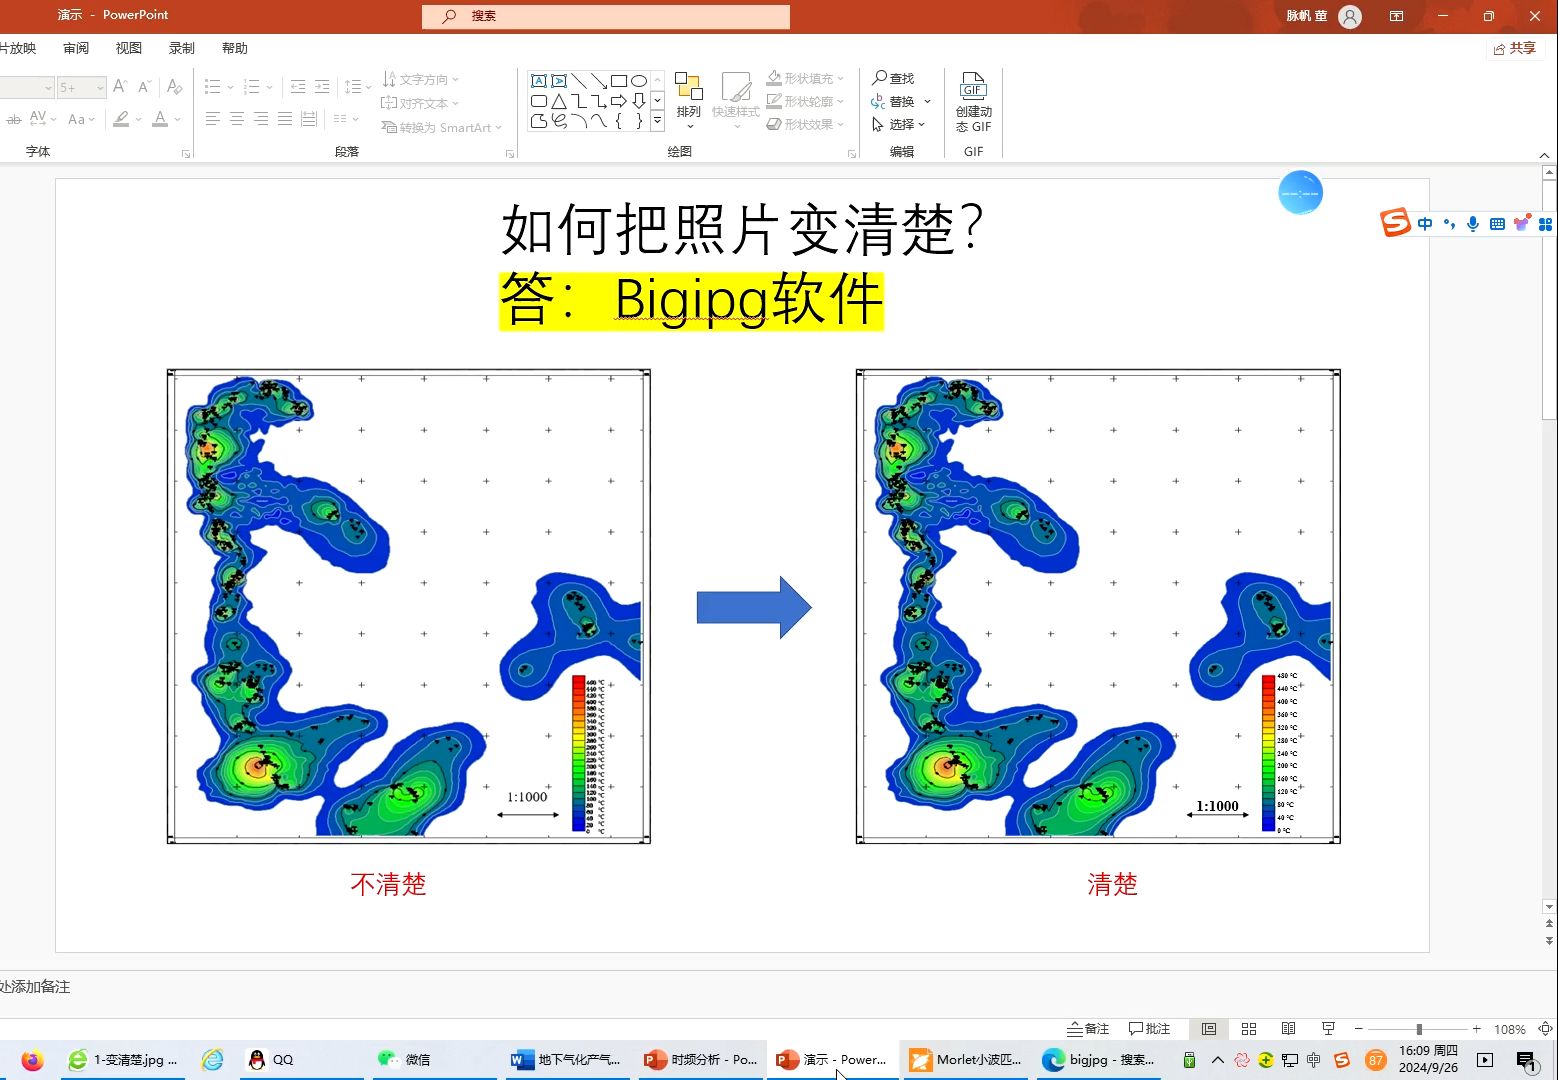Open the 排列 arrange menu
This screenshot has width=1558, height=1080.
(689, 100)
